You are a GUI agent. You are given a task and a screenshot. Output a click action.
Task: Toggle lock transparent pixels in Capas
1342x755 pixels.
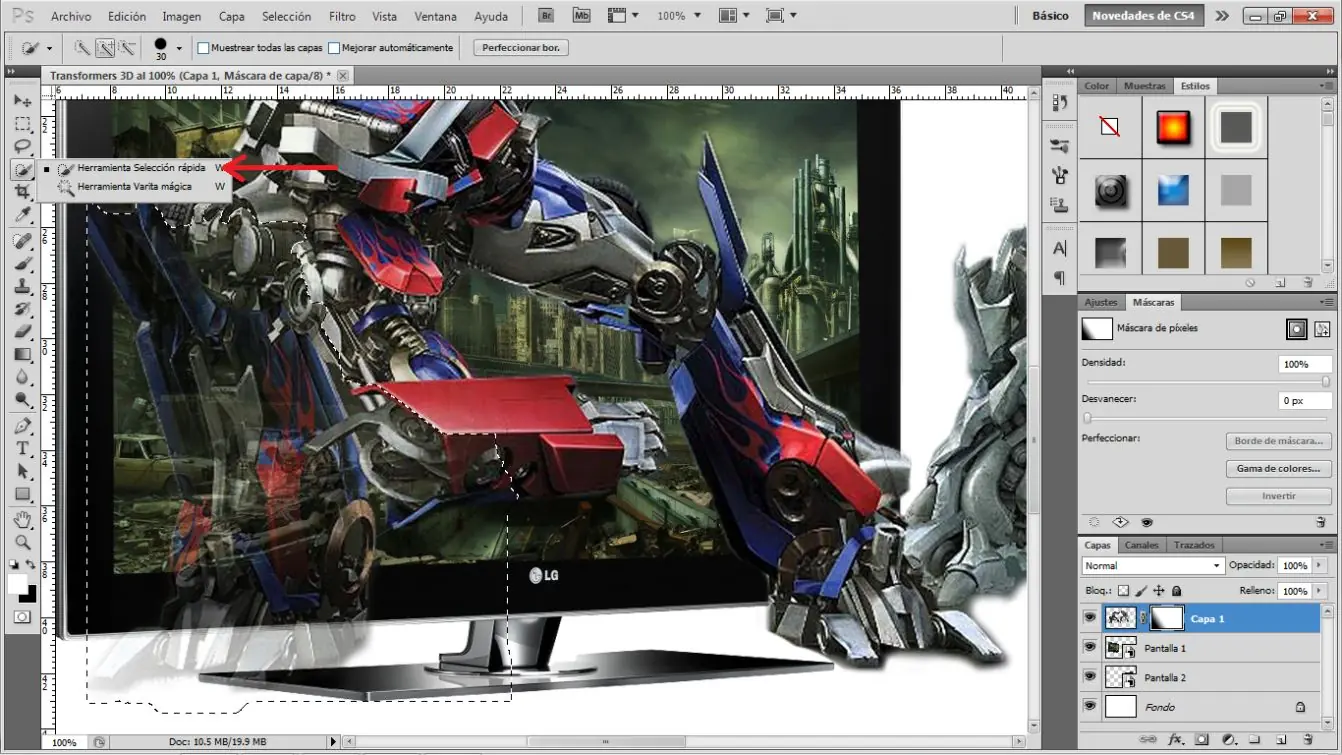[1123, 591]
